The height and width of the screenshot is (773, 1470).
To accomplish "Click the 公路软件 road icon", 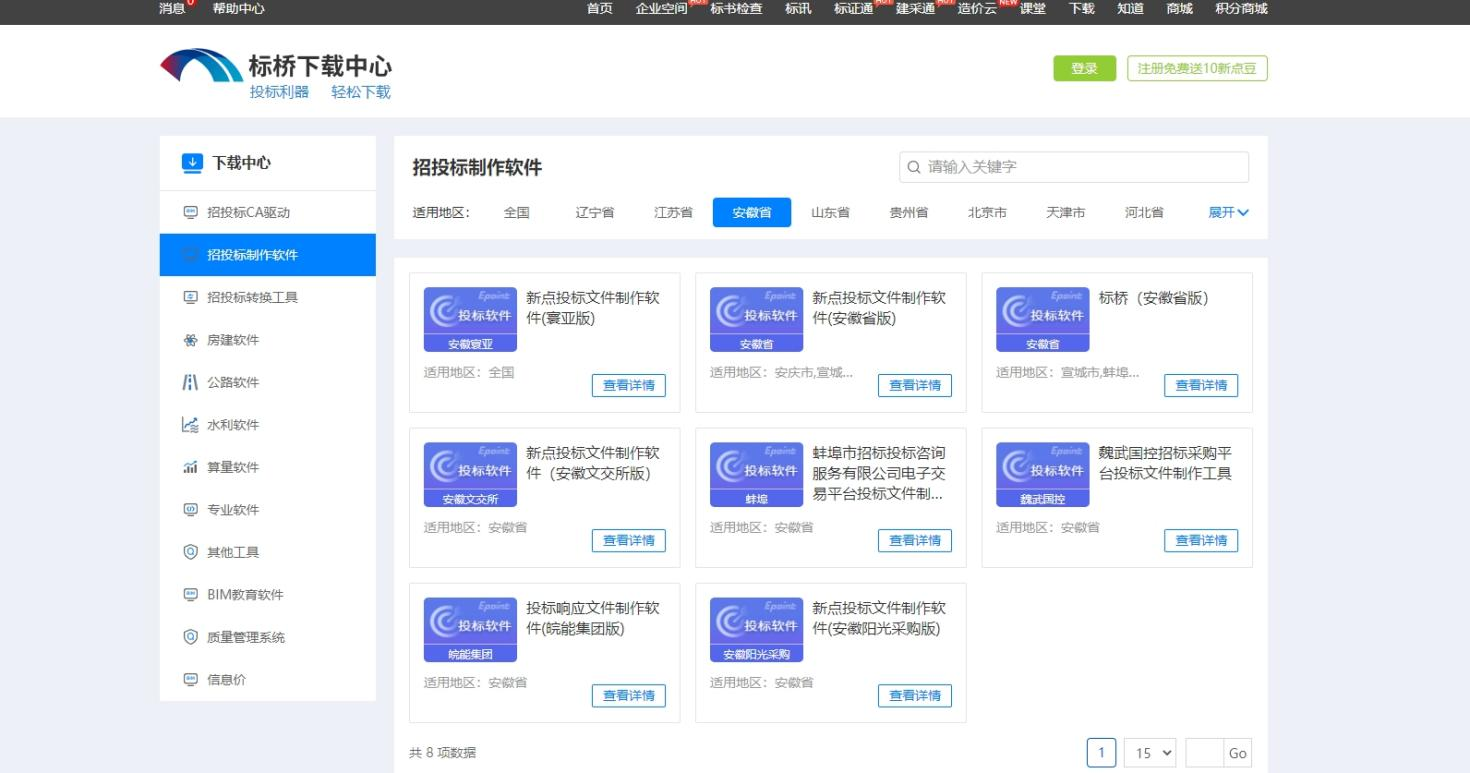I will (190, 382).
